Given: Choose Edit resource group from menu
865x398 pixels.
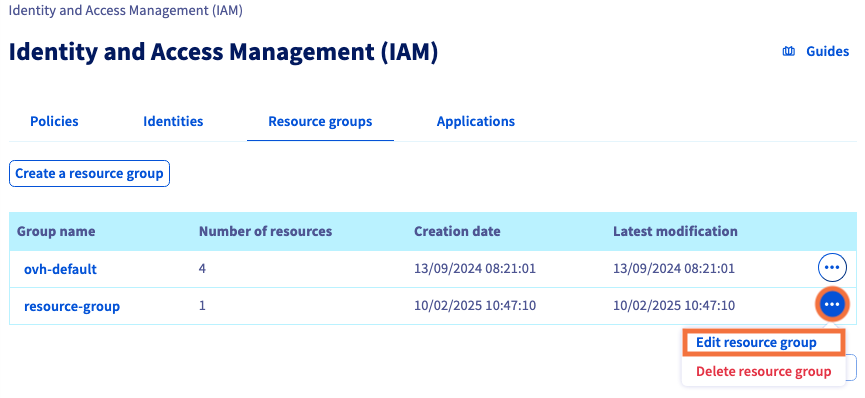Looking at the screenshot, I should (x=763, y=343).
